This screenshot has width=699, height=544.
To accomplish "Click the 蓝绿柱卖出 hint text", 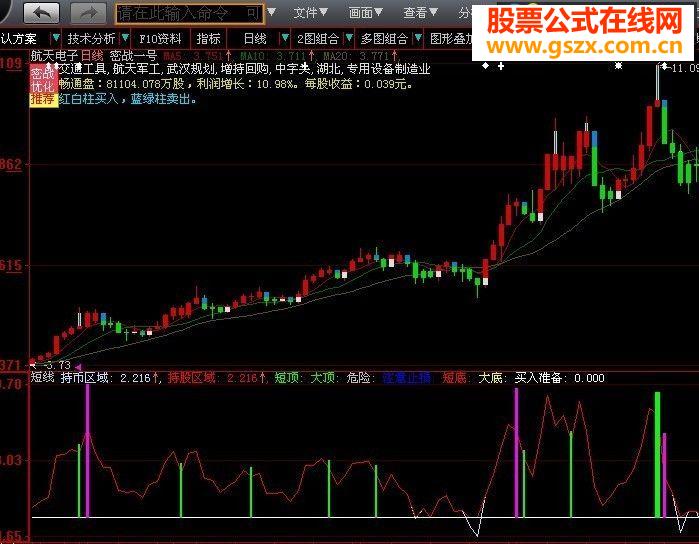I will point(163,99).
